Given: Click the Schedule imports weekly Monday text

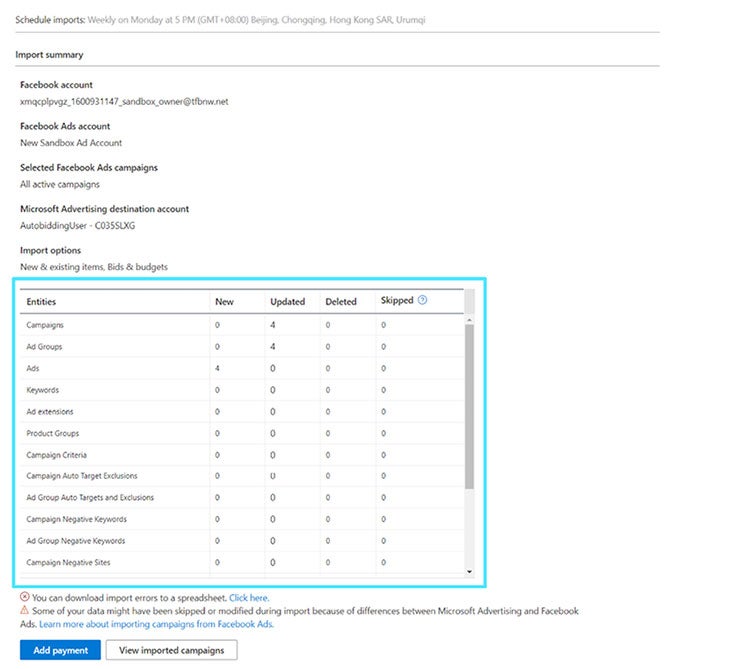Looking at the screenshot, I should pyautogui.click(x=256, y=20).
